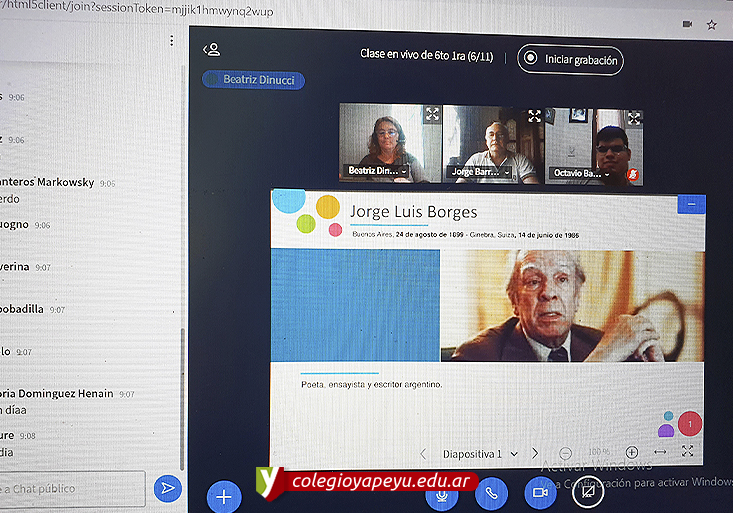
Task: Zoom out of the presentation
Action: tap(566, 453)
